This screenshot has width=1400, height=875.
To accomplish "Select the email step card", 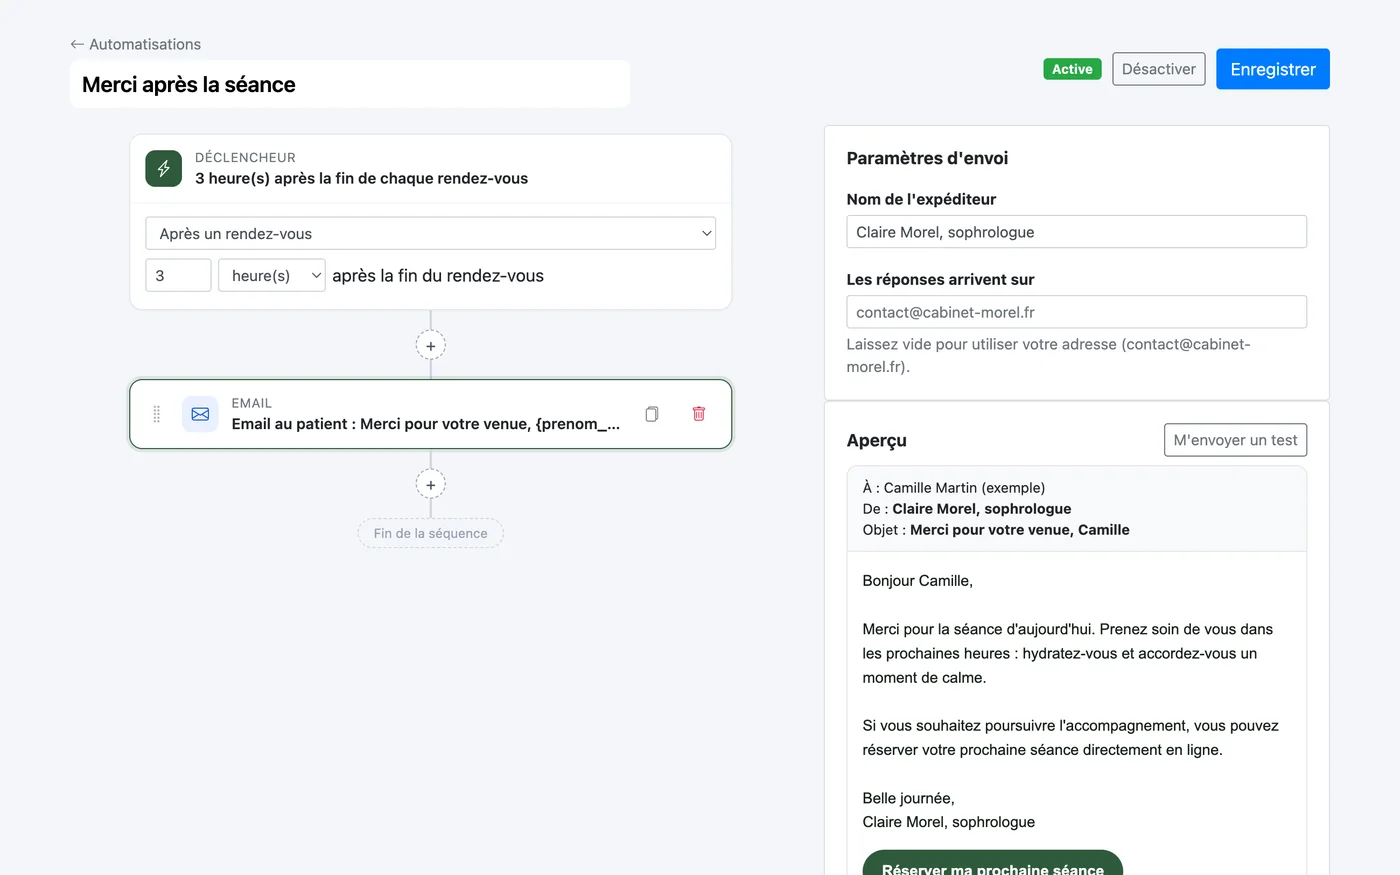I will [x=431, y=414].
